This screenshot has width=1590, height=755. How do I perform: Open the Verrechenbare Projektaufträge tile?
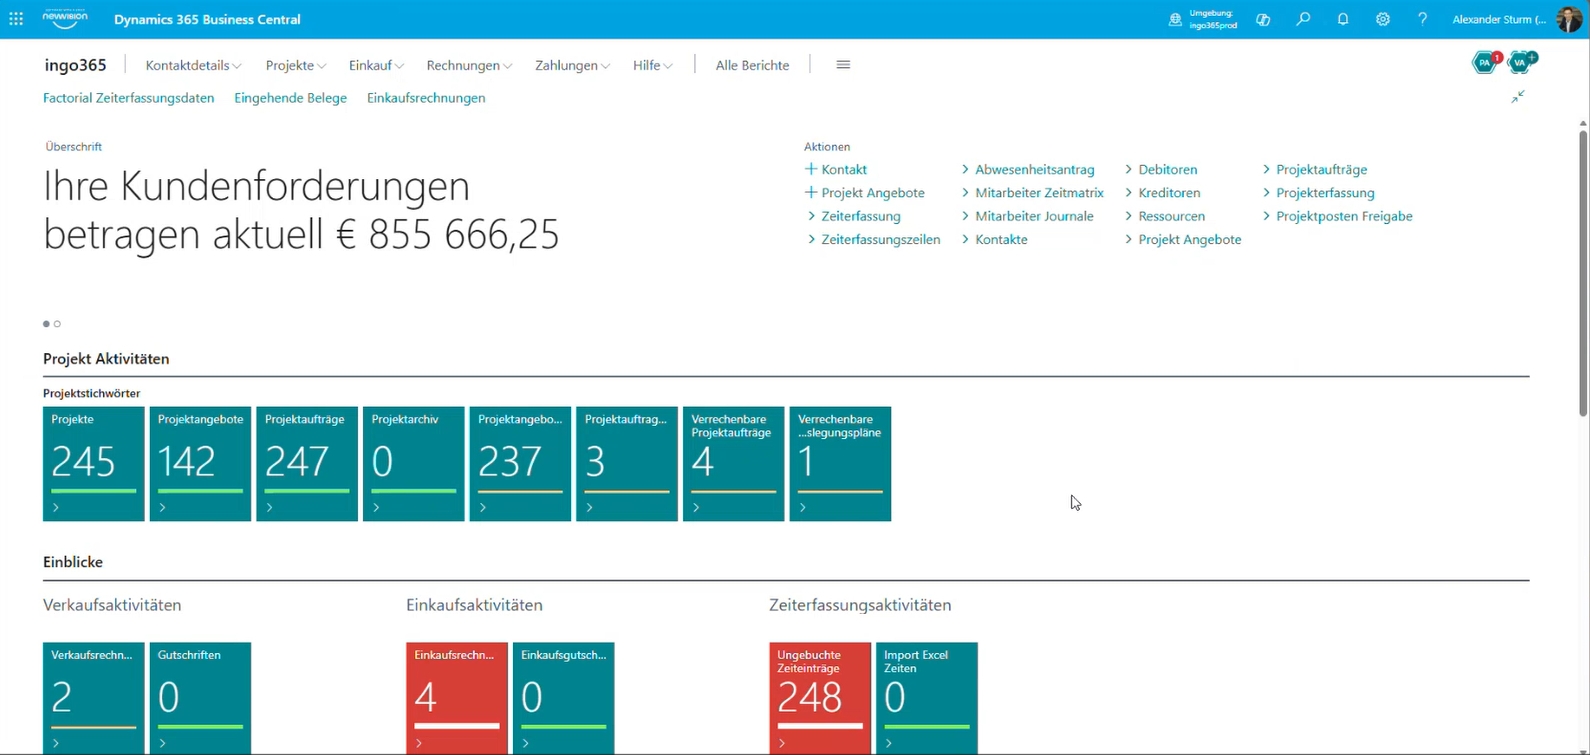(734, 464)
